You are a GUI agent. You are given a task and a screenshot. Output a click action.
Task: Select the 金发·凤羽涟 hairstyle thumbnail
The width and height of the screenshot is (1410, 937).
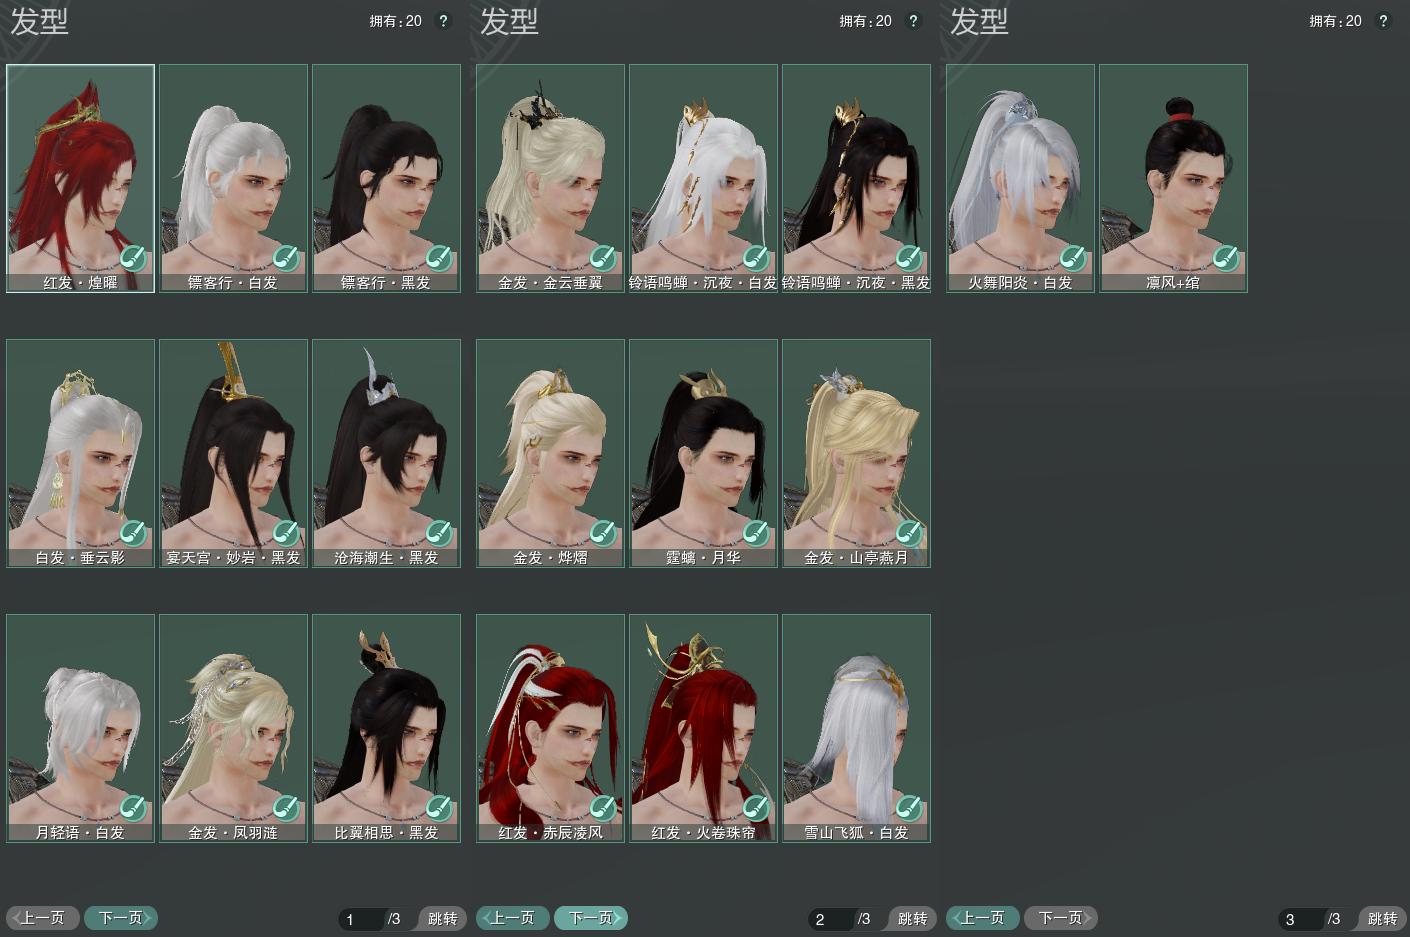pos(234,729)
